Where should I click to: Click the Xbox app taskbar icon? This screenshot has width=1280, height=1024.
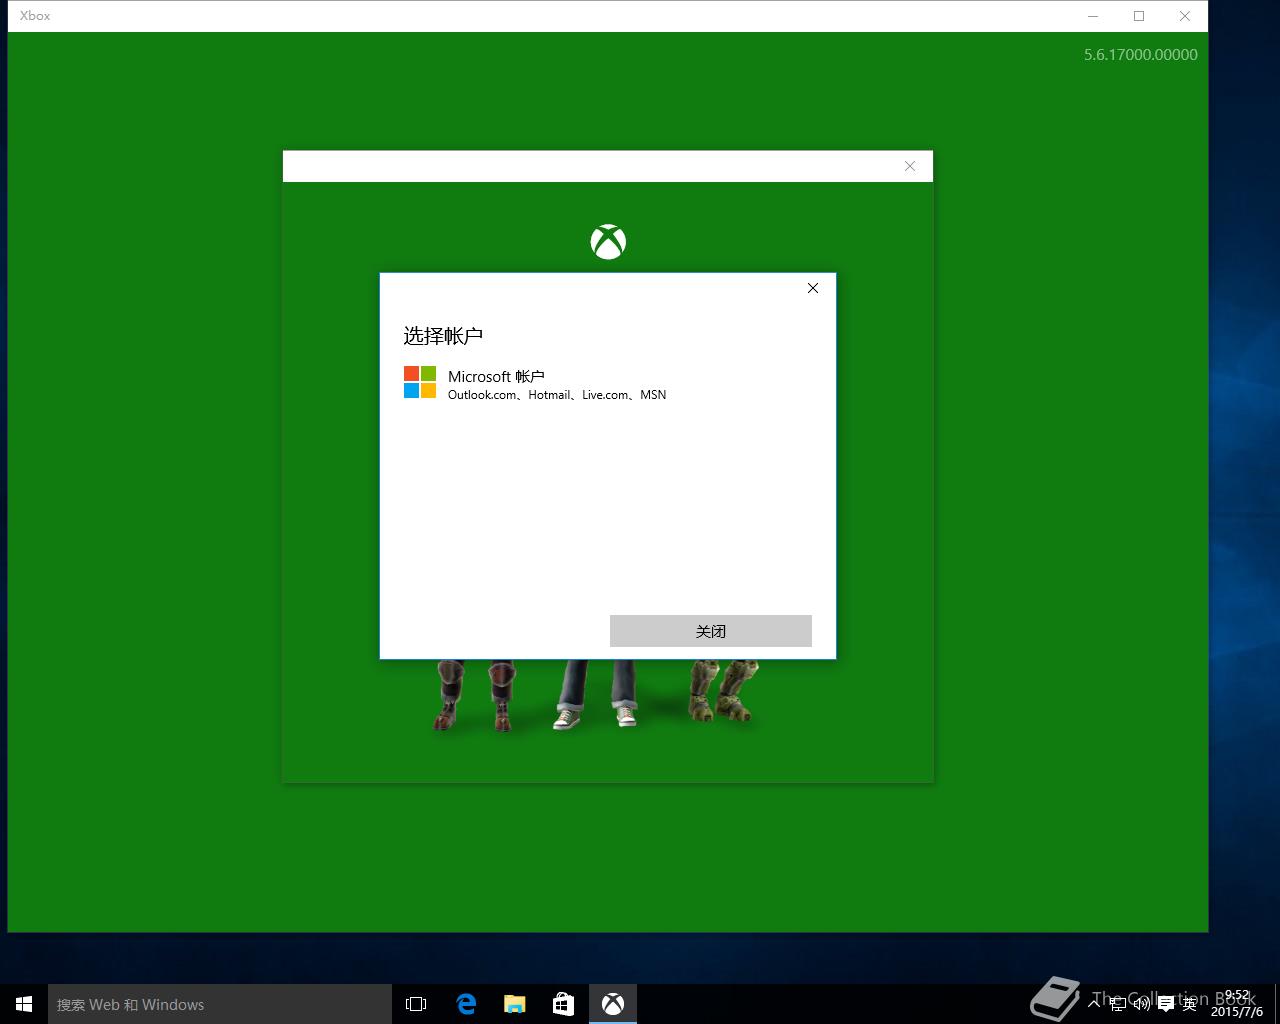(x=613, y=1004)
